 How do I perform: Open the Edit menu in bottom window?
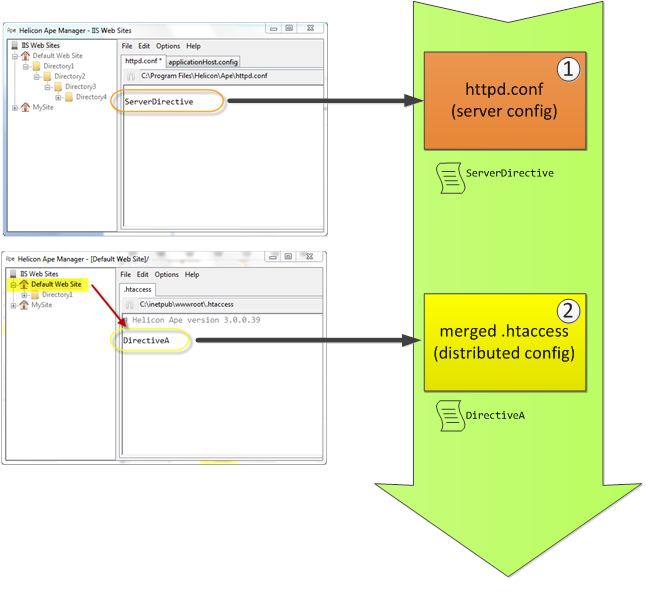tap(144, 274)
